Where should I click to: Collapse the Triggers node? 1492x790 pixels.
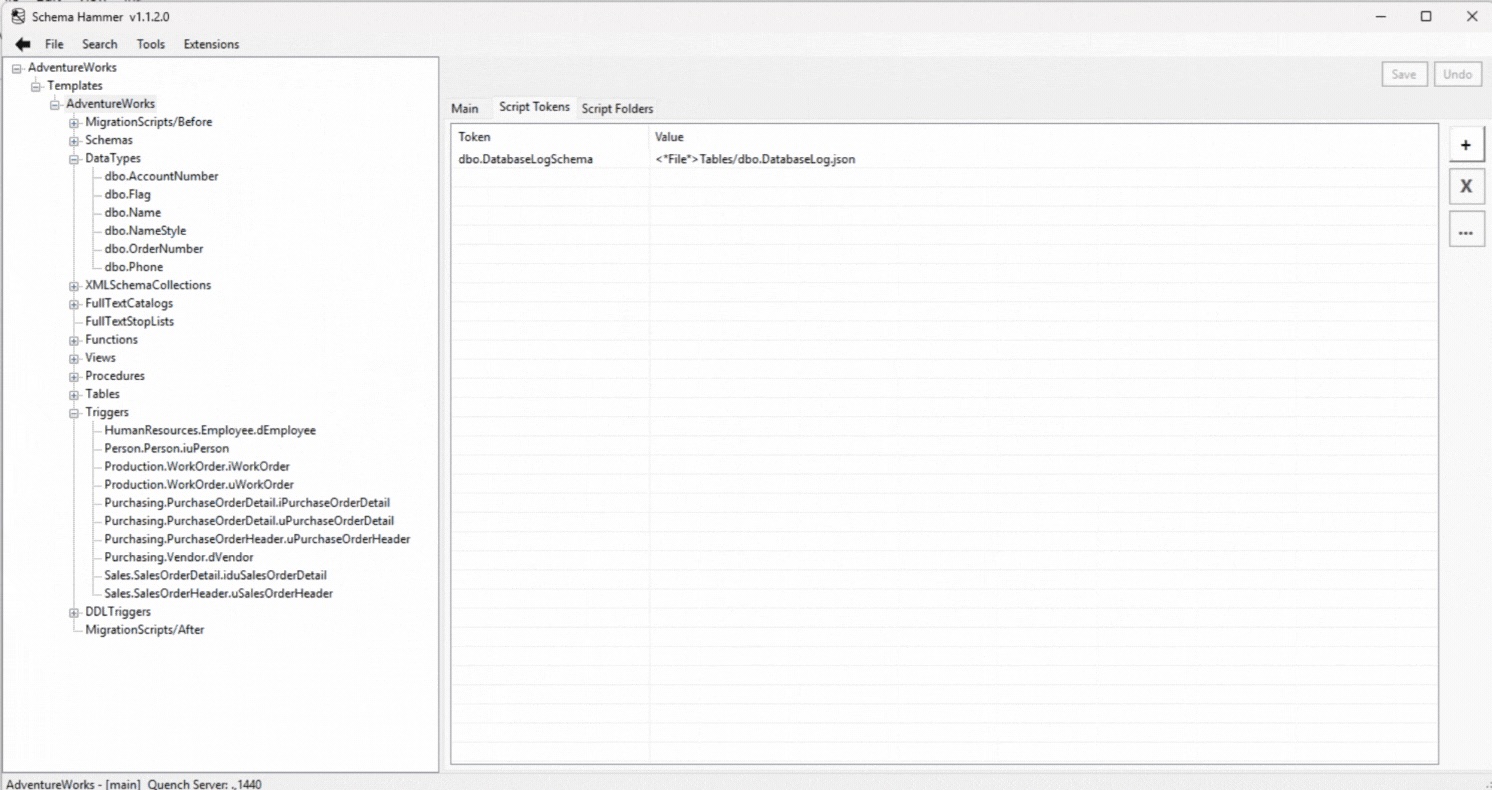(x=74, y=412)
